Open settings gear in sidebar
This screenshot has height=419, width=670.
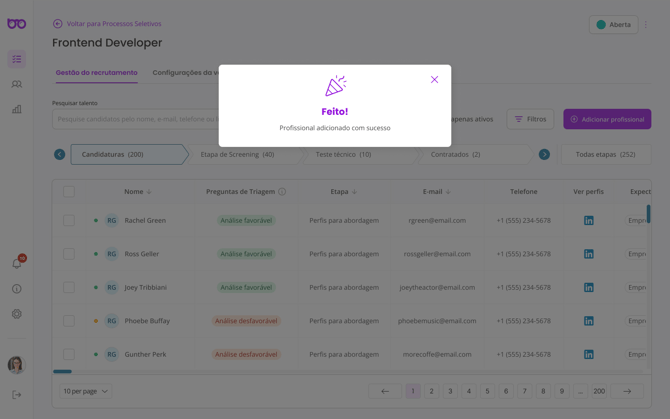point(16,314)
